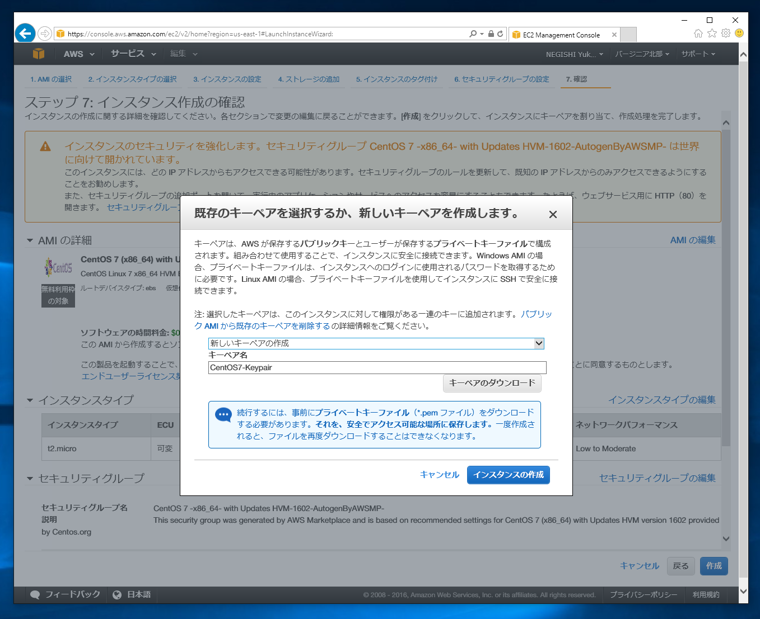The width and height of the screenshot is (760, 619).
Task: Click the search magnifier in address bar
Action: pyautogui.click(x=473, y=34)
